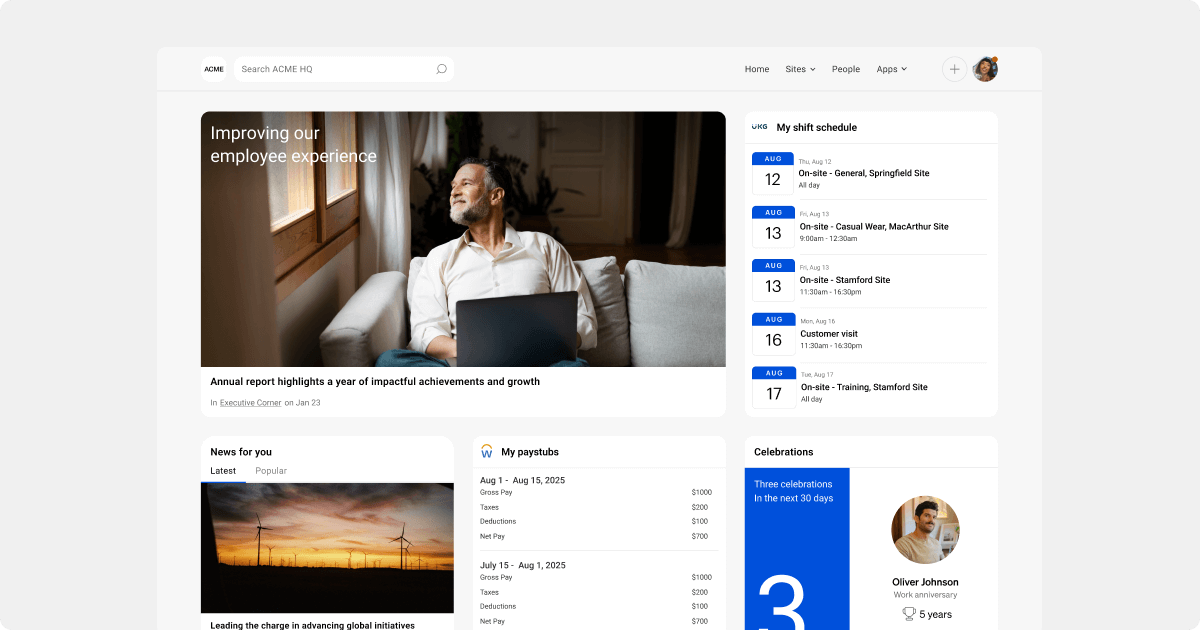
Task: Click the Aug 12 calendar date icon
Action: tap(772, 174)
